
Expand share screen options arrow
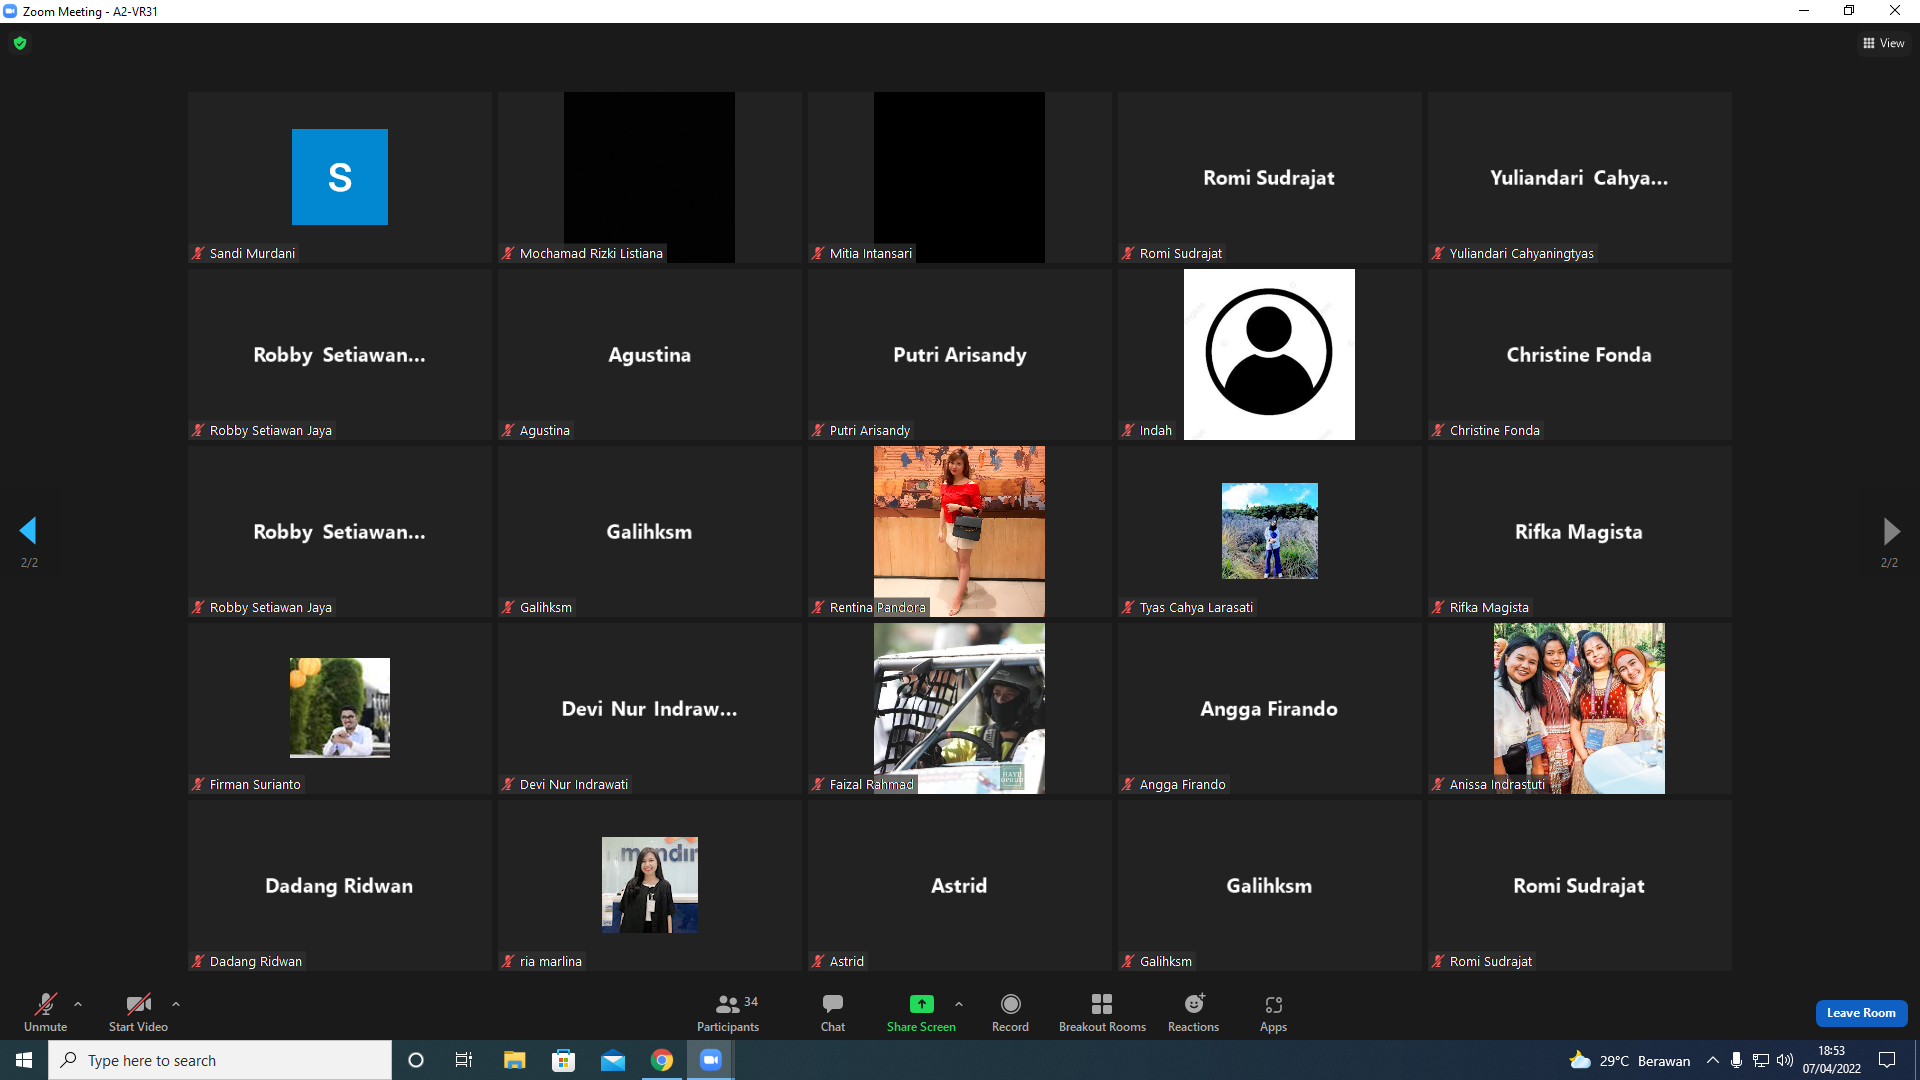click(x=959, y=1004)
